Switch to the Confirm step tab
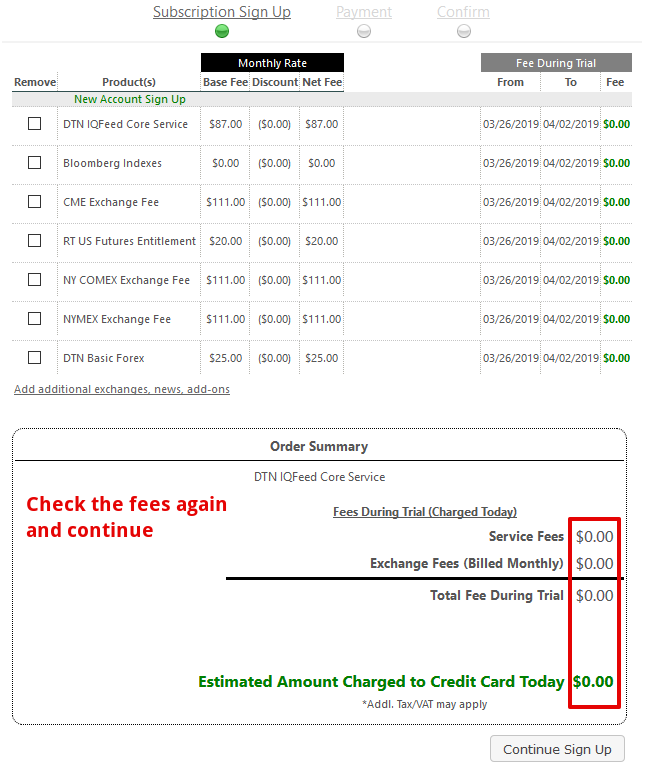This screenshot has width=647, height=768. pyautogui.click(x=463, y=12)
